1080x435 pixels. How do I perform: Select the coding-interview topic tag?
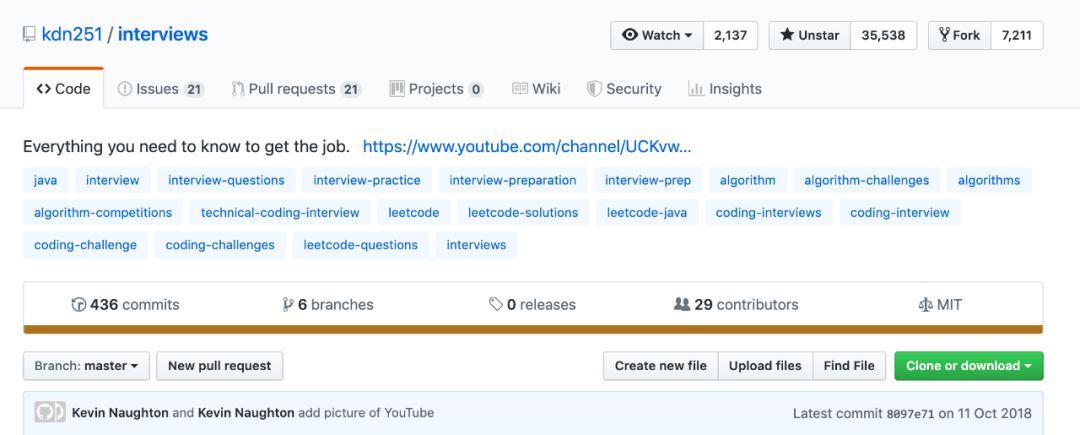tap(900, 213)
